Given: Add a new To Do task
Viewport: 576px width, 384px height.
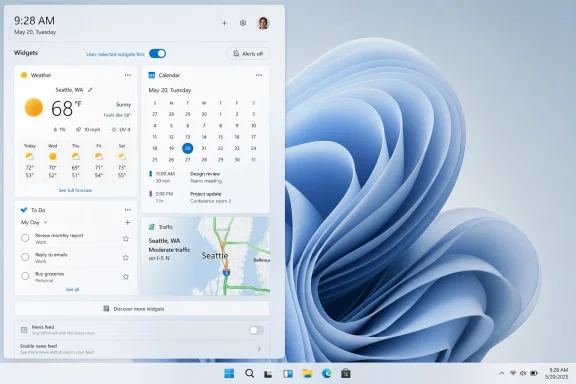Looking at the screenshot, I should pos(127,222).
